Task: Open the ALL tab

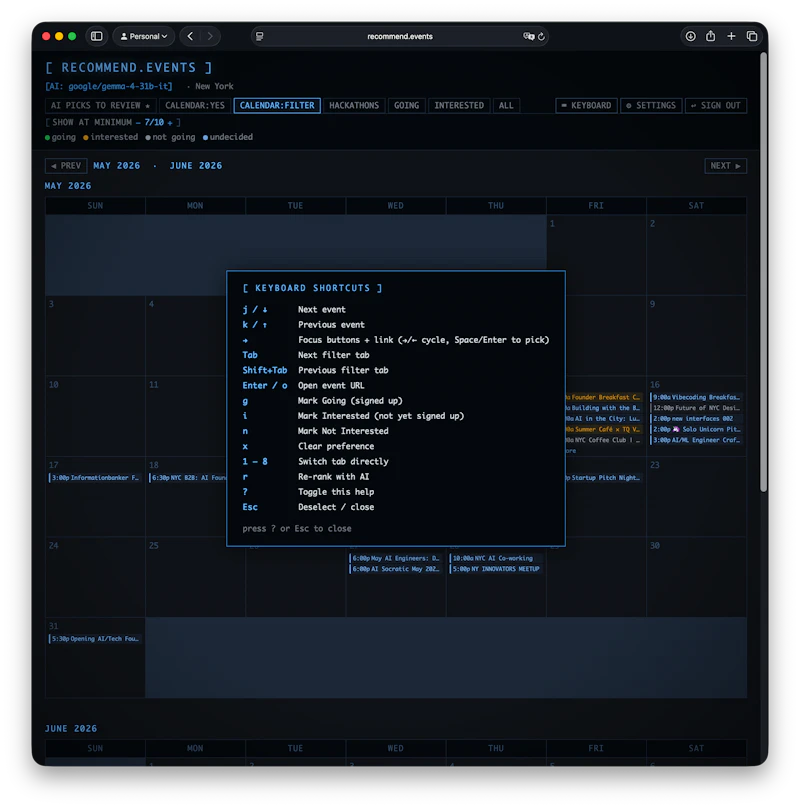Action: coord(506,106)
